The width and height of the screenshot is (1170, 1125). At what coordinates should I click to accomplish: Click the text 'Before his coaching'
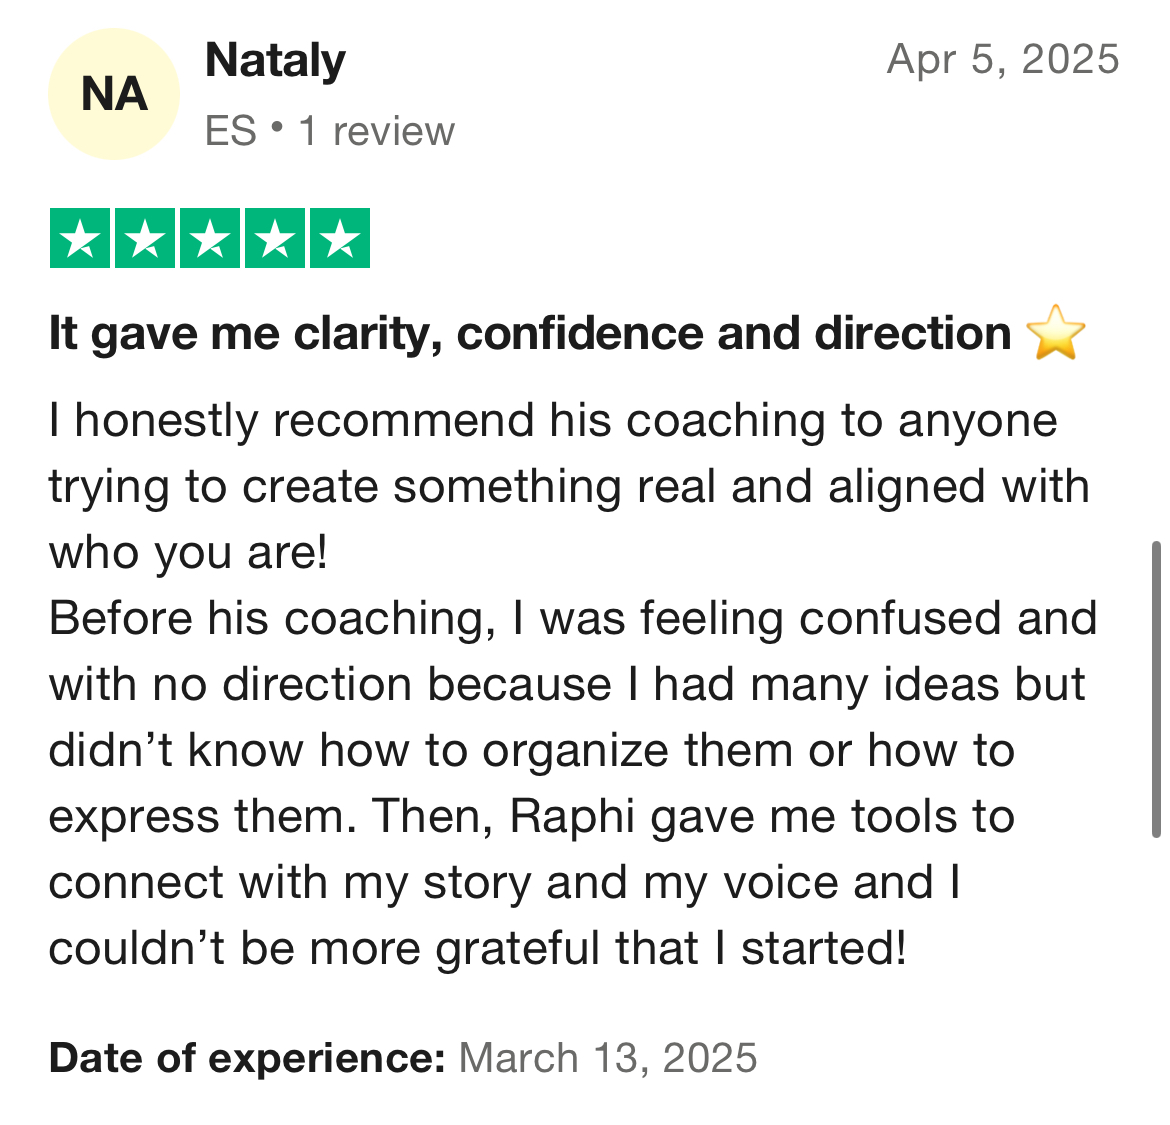(272, 619)
